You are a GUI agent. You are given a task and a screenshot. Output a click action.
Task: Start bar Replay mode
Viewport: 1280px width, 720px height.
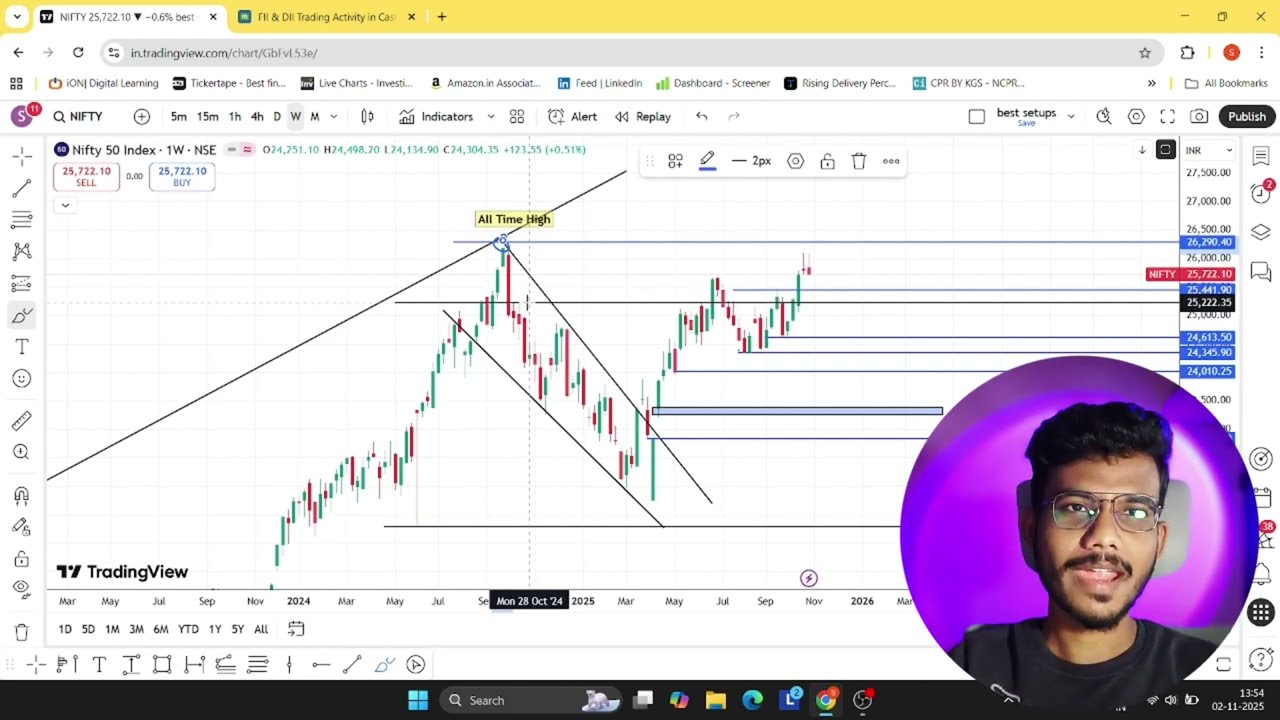point(643,117)
